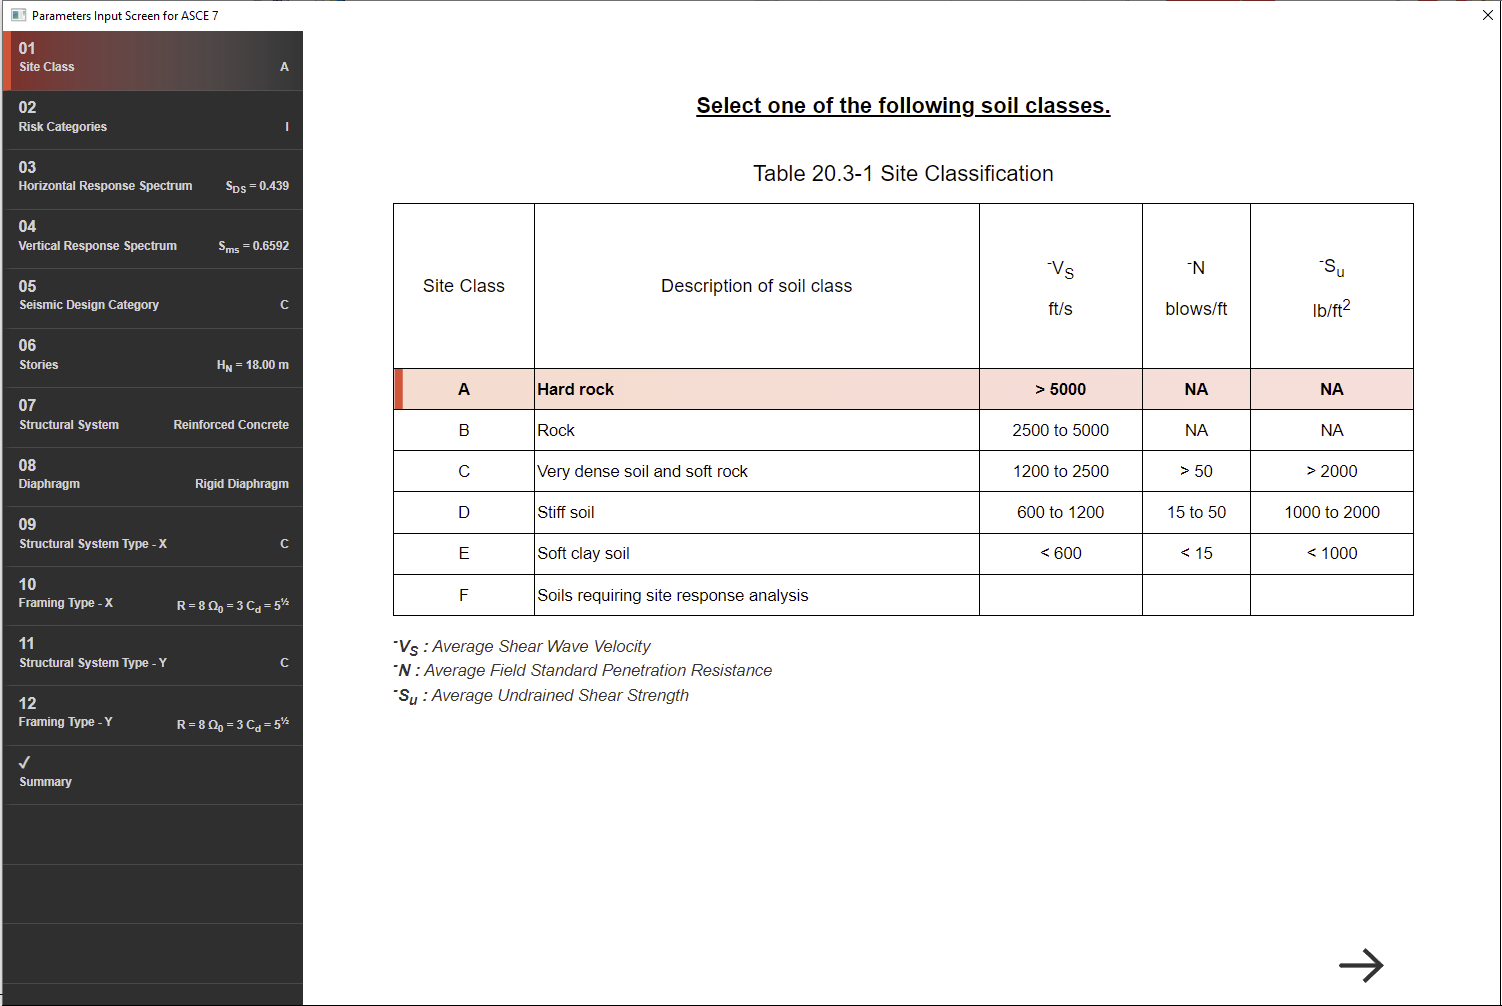Open step 09 Structural System Type - X
The width and height of the screenshot is (1502, 1006).
tap(151, 534)
